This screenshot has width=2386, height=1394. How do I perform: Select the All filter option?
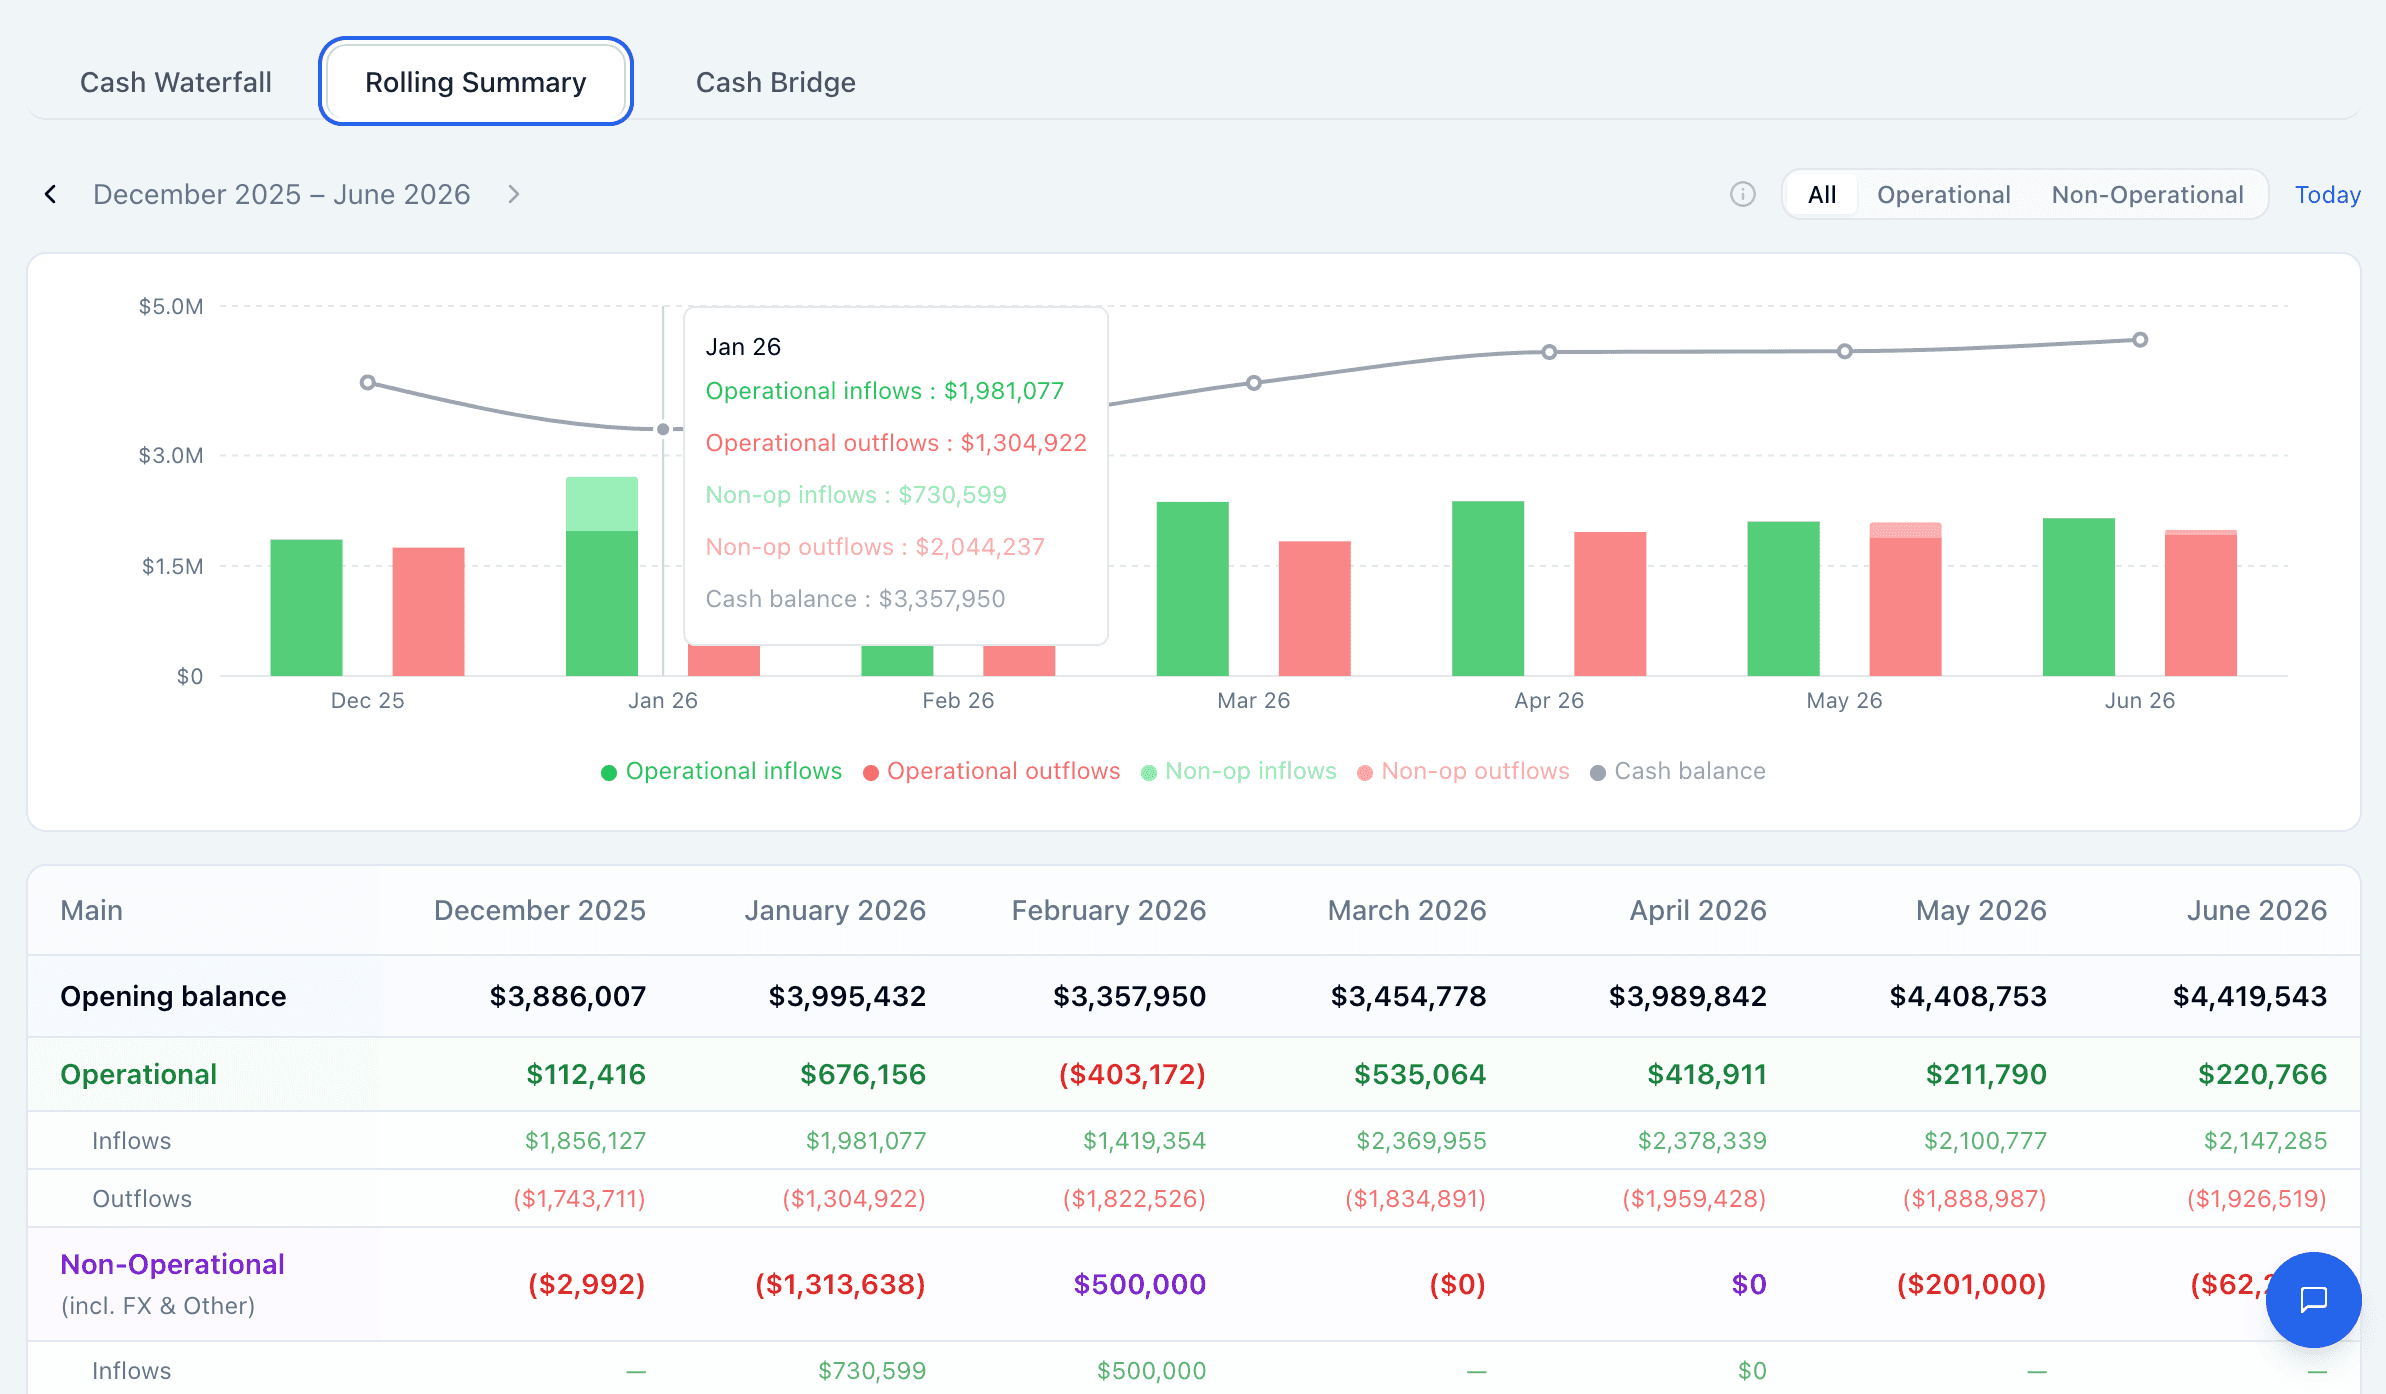(x=1822, y=194)
